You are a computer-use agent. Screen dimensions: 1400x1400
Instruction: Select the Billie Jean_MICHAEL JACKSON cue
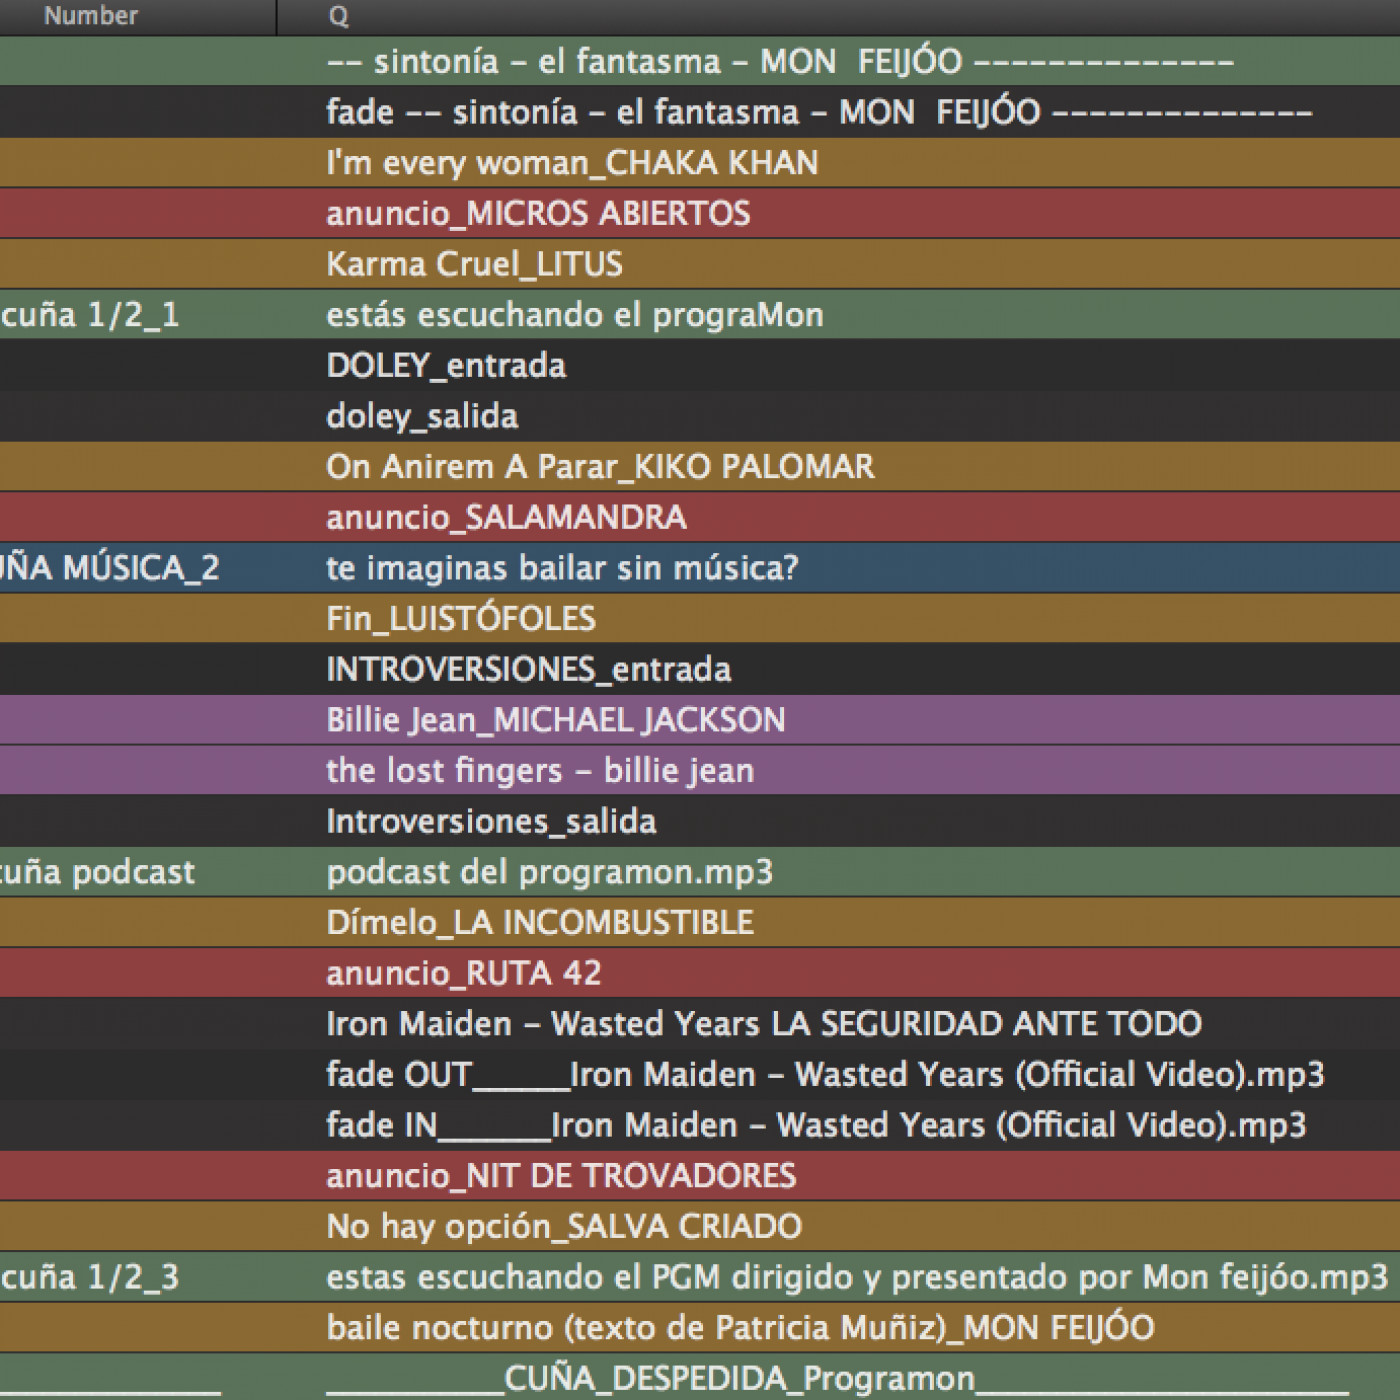556,720
